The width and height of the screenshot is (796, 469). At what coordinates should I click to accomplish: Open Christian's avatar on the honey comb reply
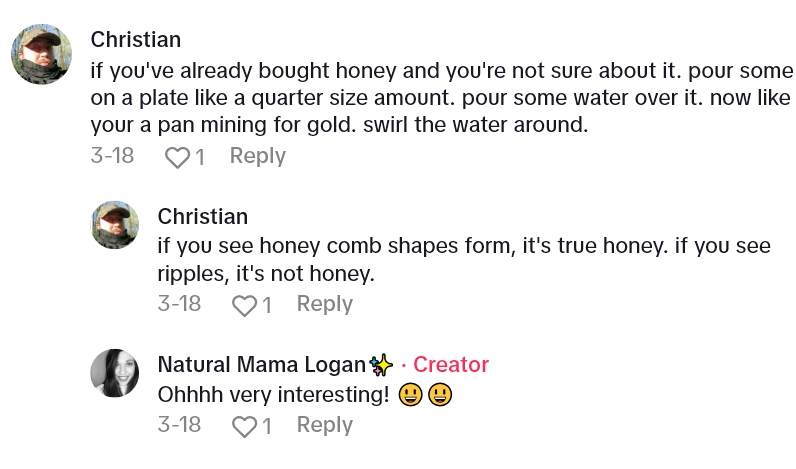pyautogui.click(x=114, y=224)
